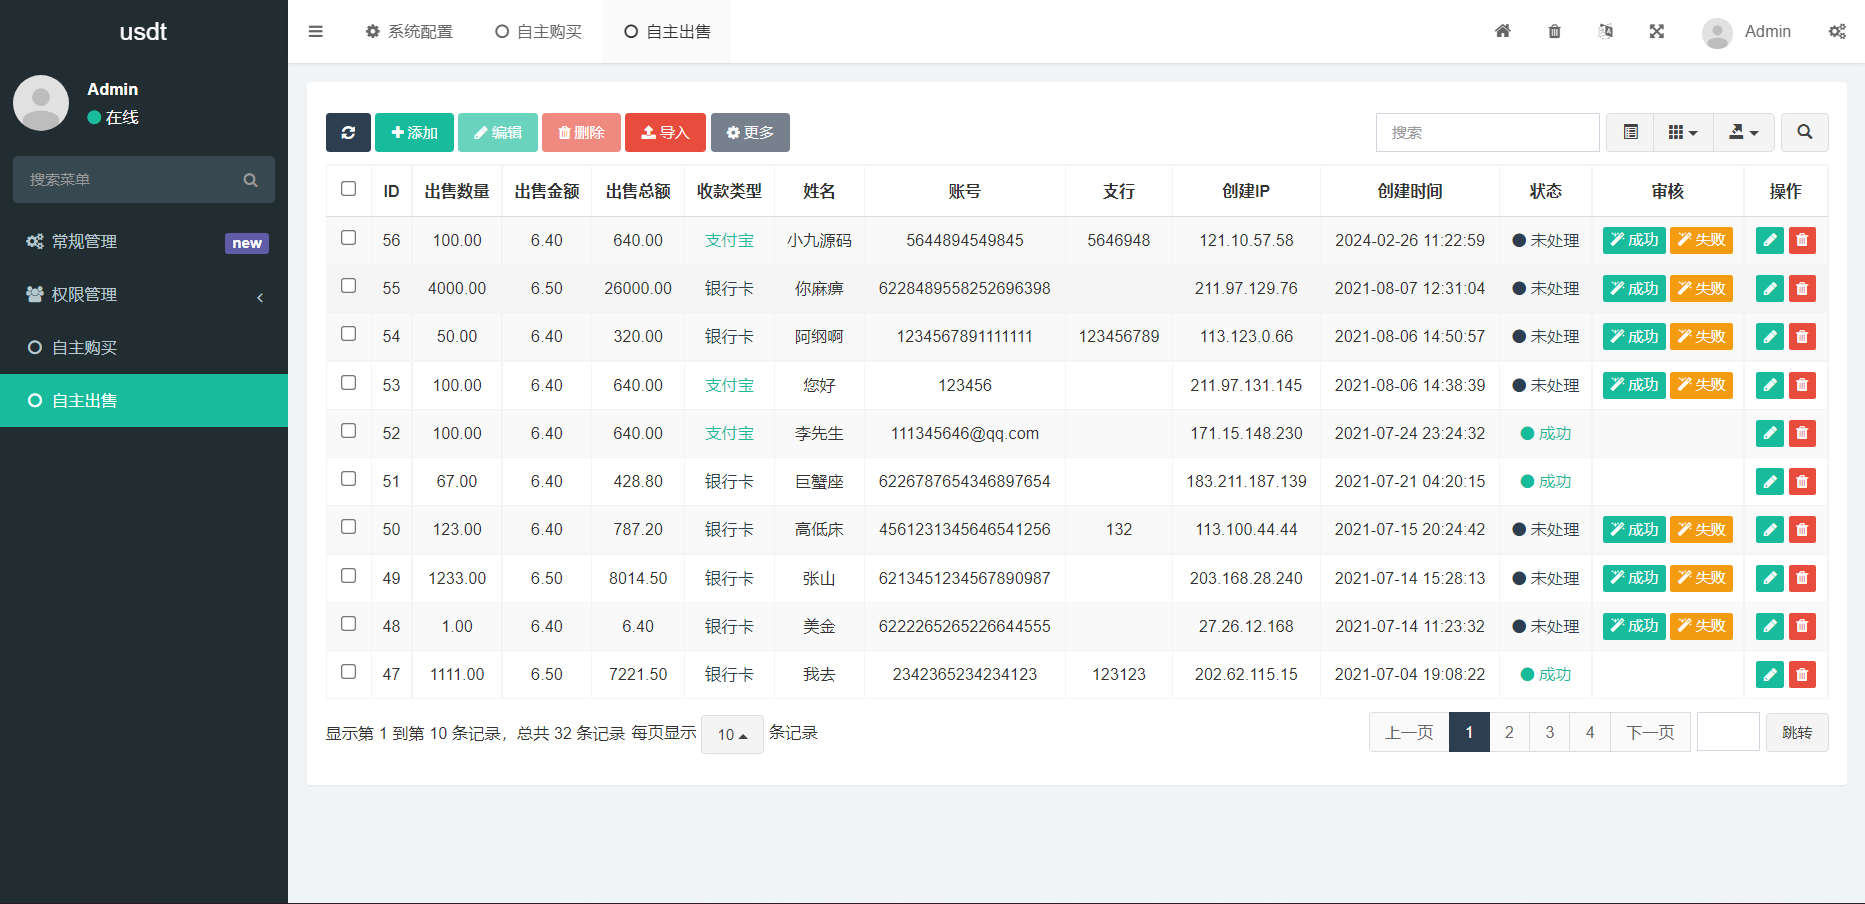The width and height of the screenshot is (1865, 904).
Task: Approve row 50 with 成功 button
Action: (x=1634, y=529)
